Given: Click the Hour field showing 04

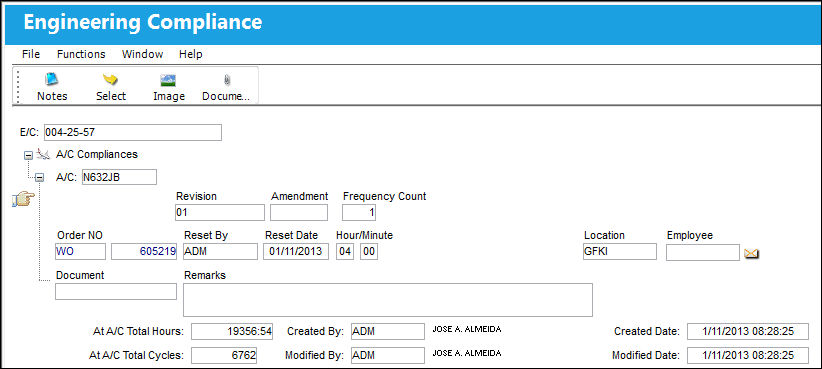Looking at the screenshot, I should point(345,252).
